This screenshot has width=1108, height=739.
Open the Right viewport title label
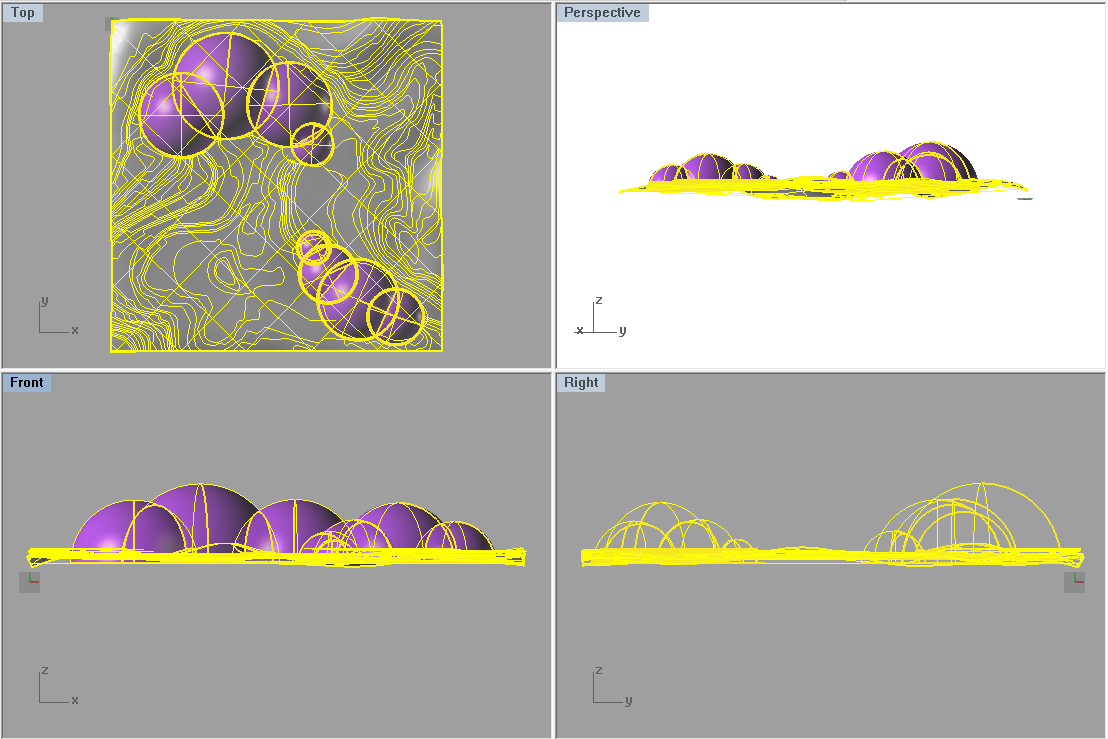pyautogui.click(x=581, y=382)
